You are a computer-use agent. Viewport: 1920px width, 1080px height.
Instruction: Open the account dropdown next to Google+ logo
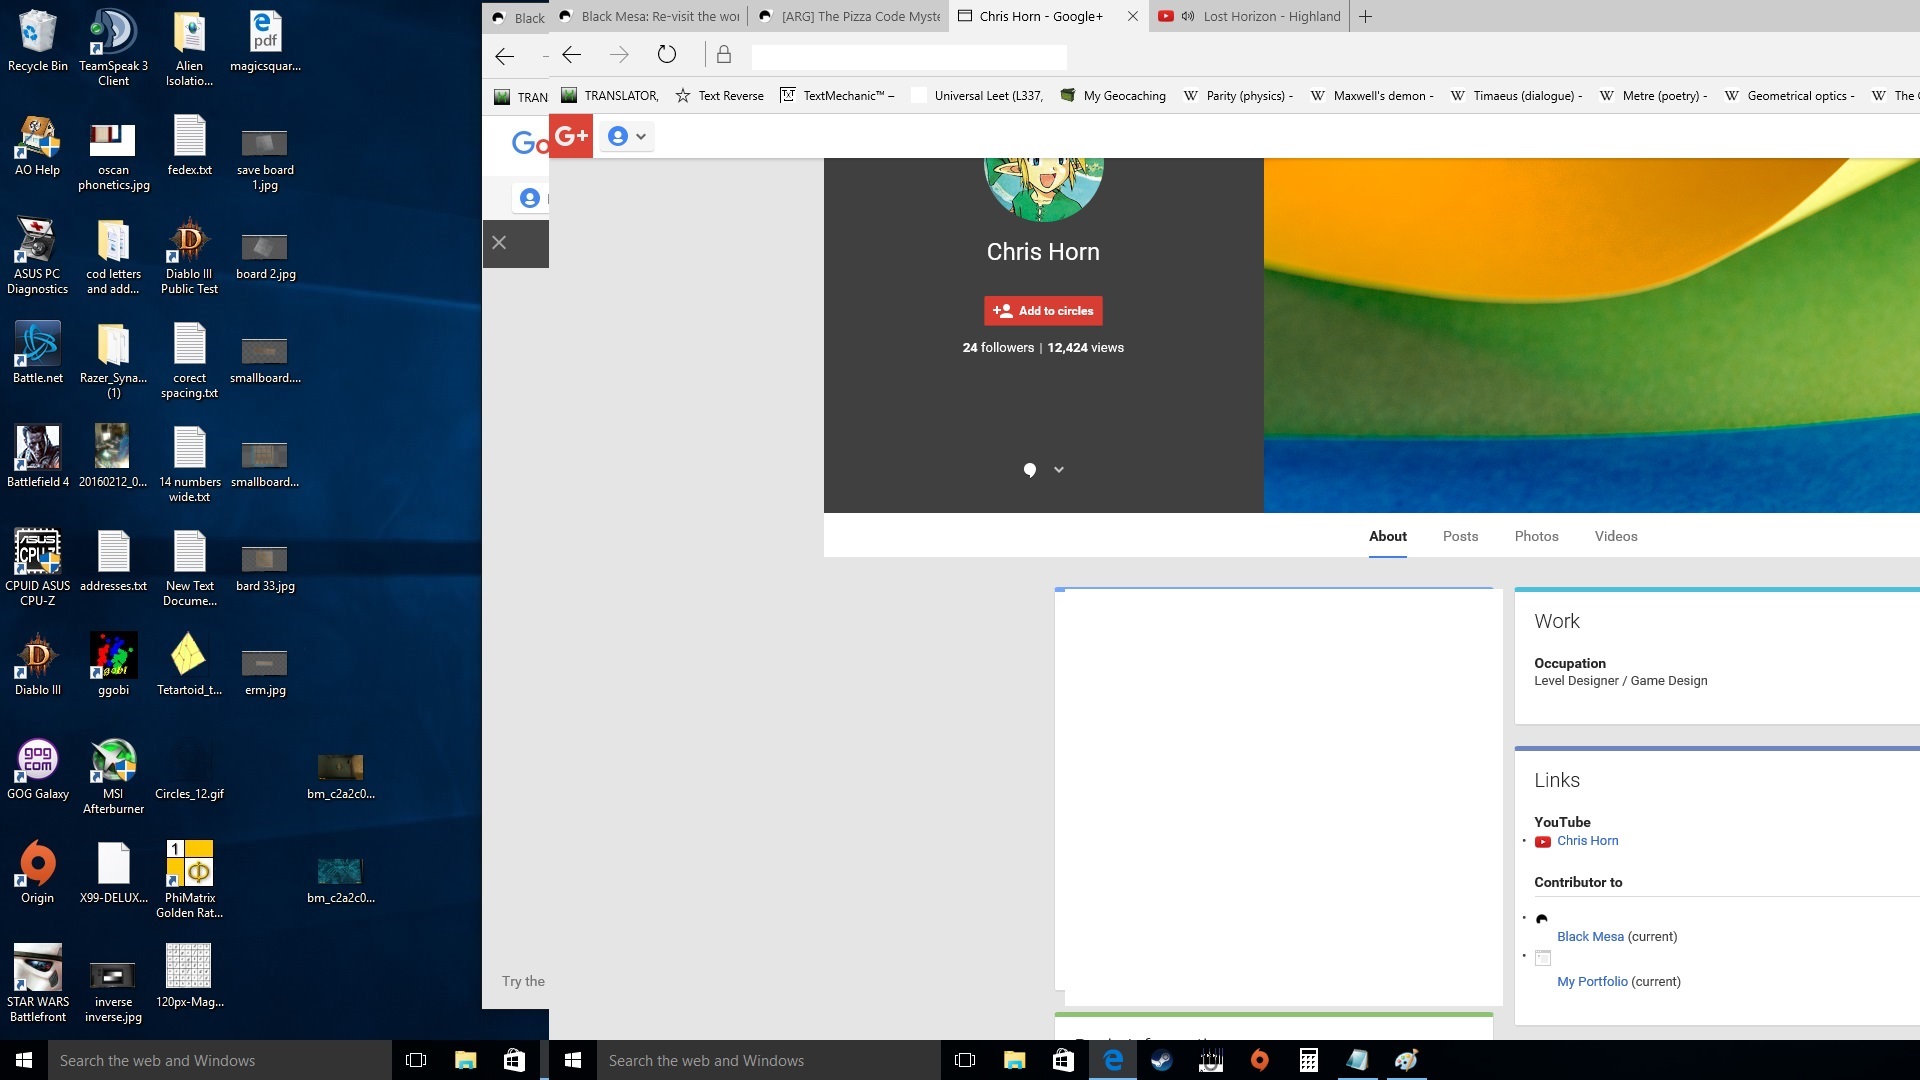[628, 136]
